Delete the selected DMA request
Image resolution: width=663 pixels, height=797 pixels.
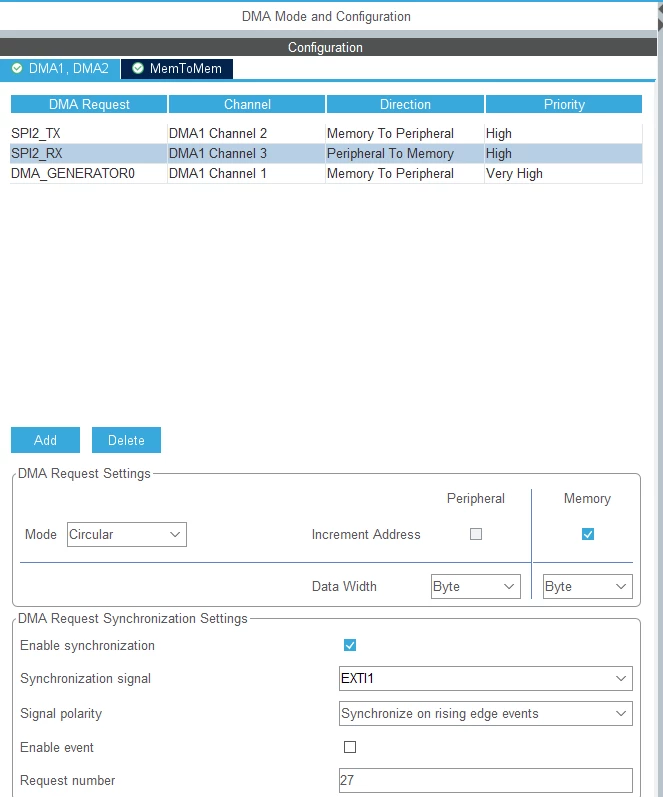(126, 440)
